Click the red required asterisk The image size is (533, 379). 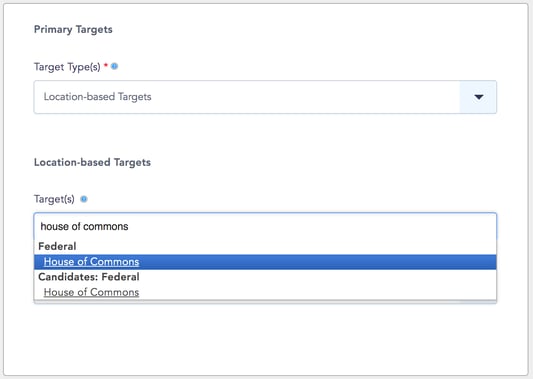[x=106, y=65]
